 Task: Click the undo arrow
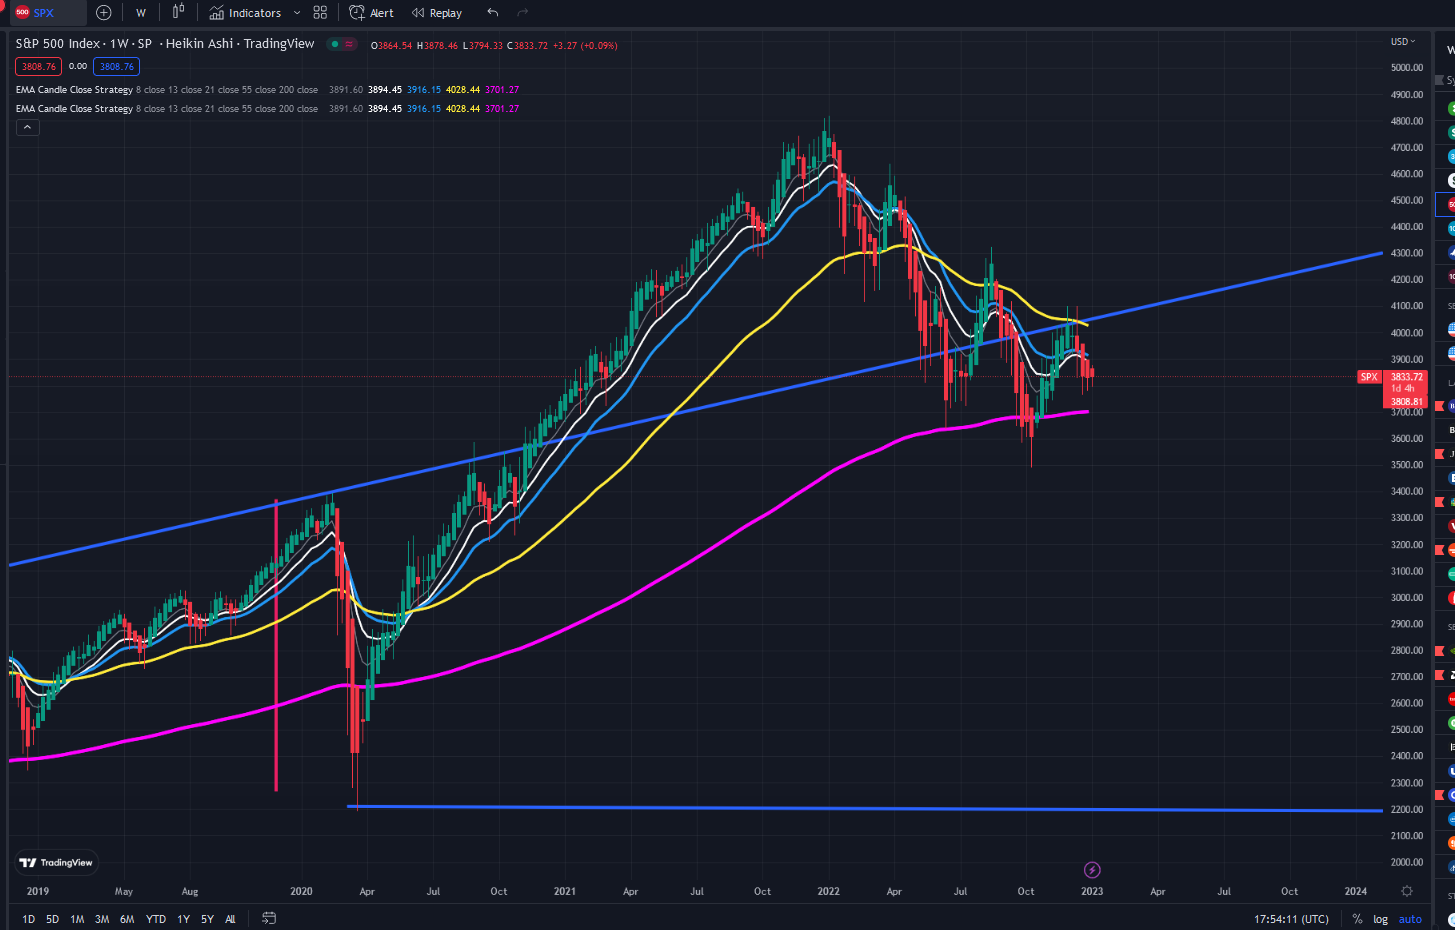[x=492, y=13]
